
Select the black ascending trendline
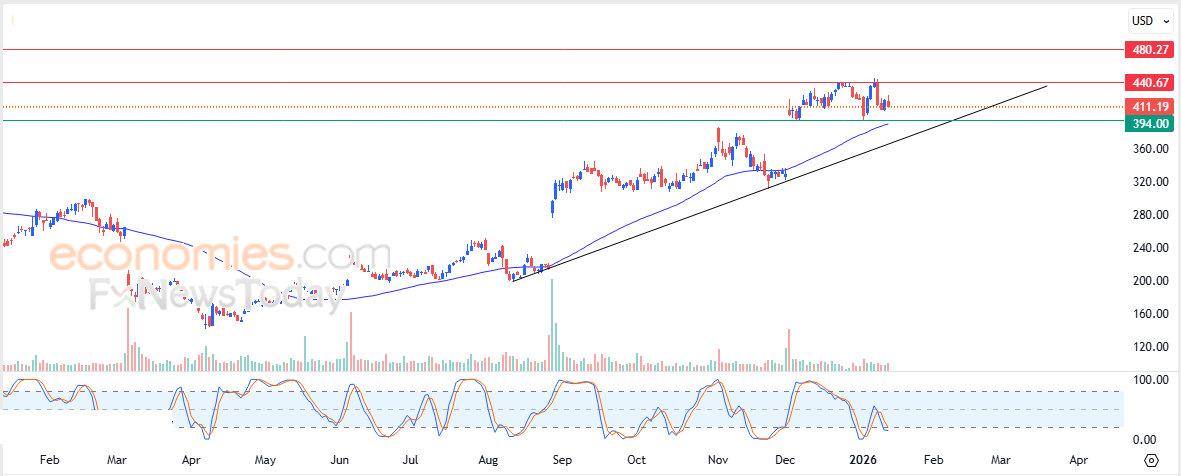(780, 183)
